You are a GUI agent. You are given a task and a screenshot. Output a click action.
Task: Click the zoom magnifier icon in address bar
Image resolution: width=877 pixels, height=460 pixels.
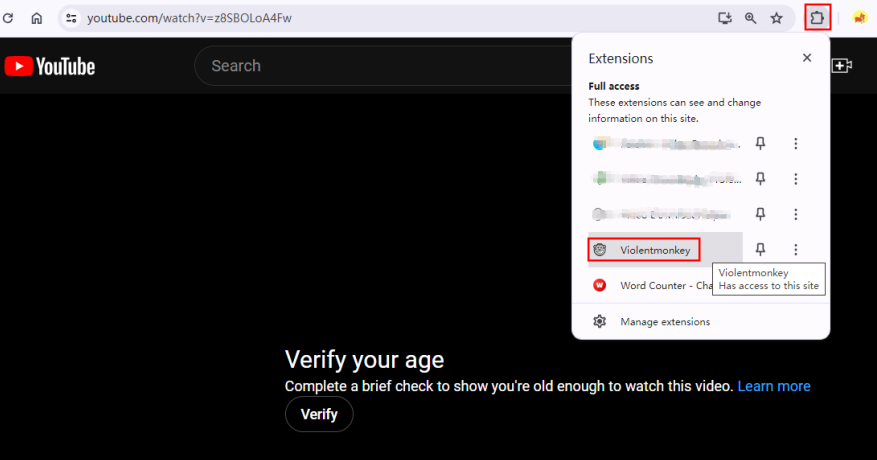pyautogui.click(x=750, y=18)
